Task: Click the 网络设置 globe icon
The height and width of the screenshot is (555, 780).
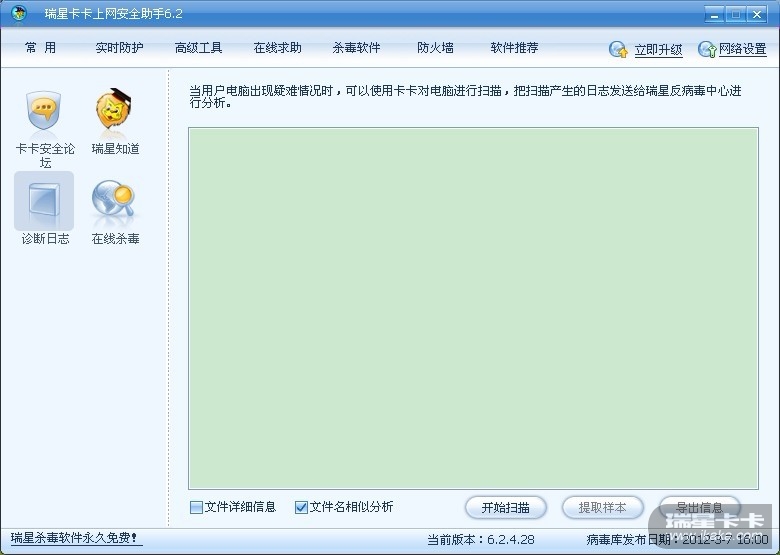Action: pos(707,49)
